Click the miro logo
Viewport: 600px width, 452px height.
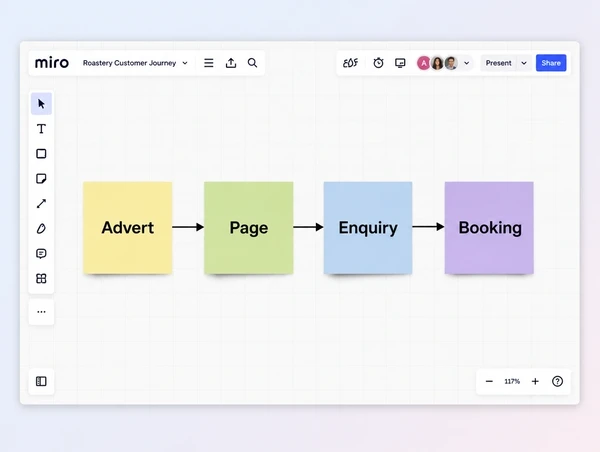52,63
